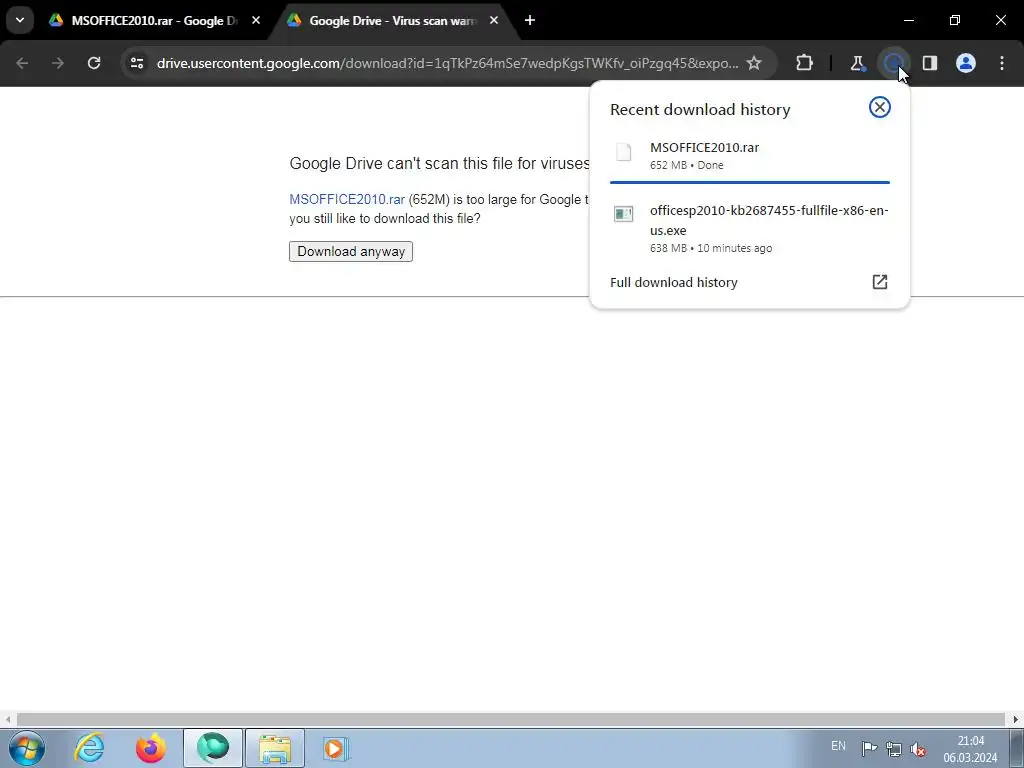The image size is (1024, 768).
Task: Minimize the browser window
Action: 909,20
